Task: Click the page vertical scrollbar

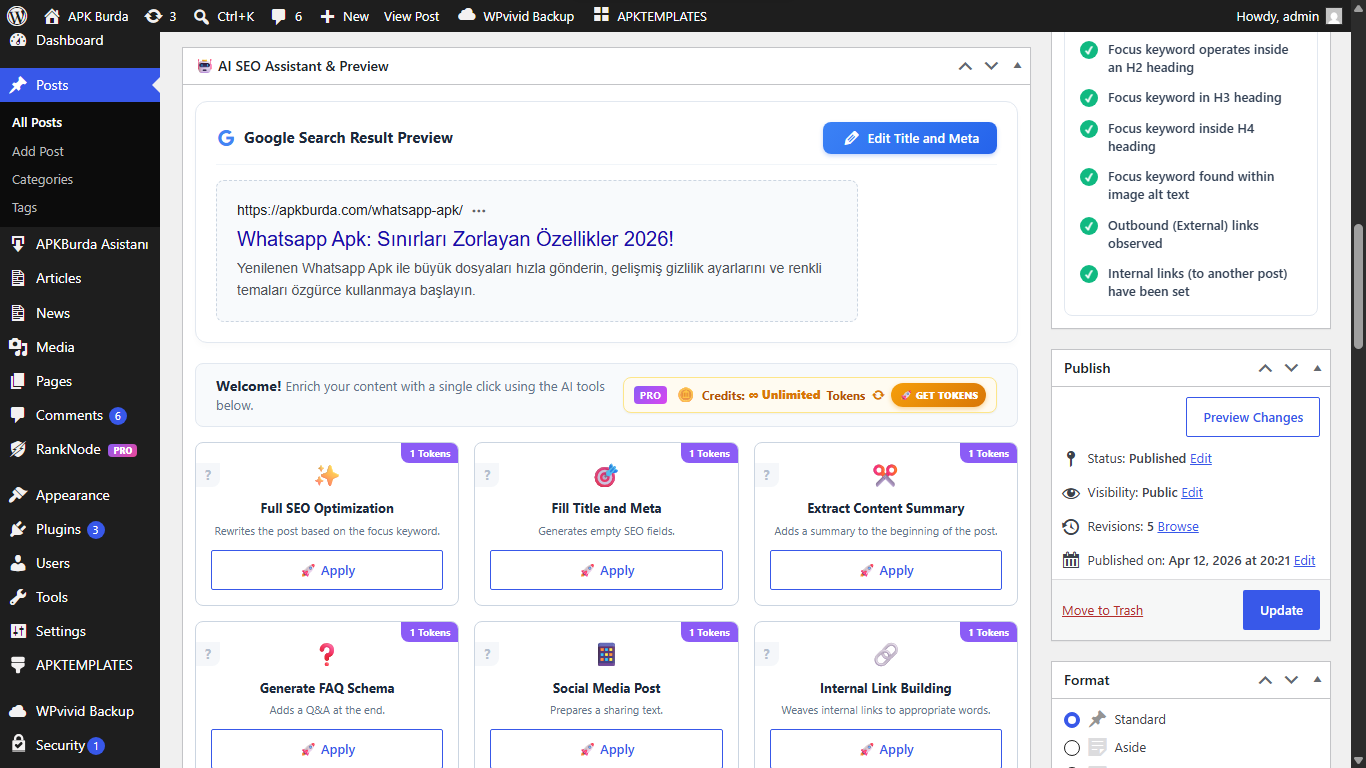Action: coord(1358,286)
